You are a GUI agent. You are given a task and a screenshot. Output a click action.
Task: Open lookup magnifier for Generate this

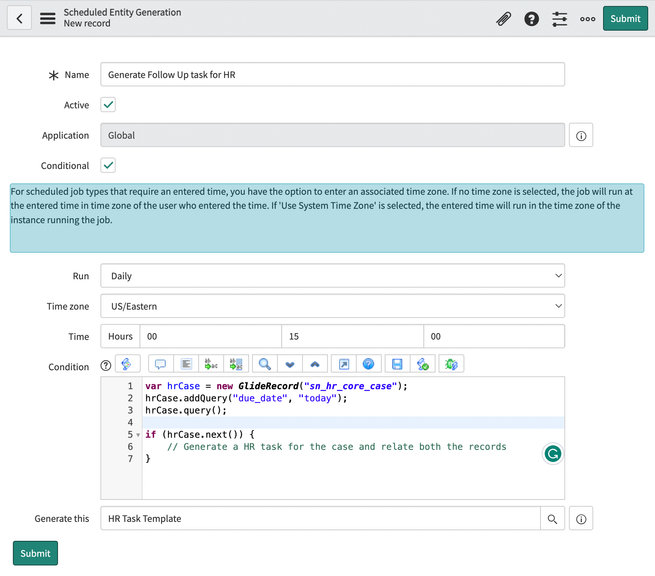552,519
